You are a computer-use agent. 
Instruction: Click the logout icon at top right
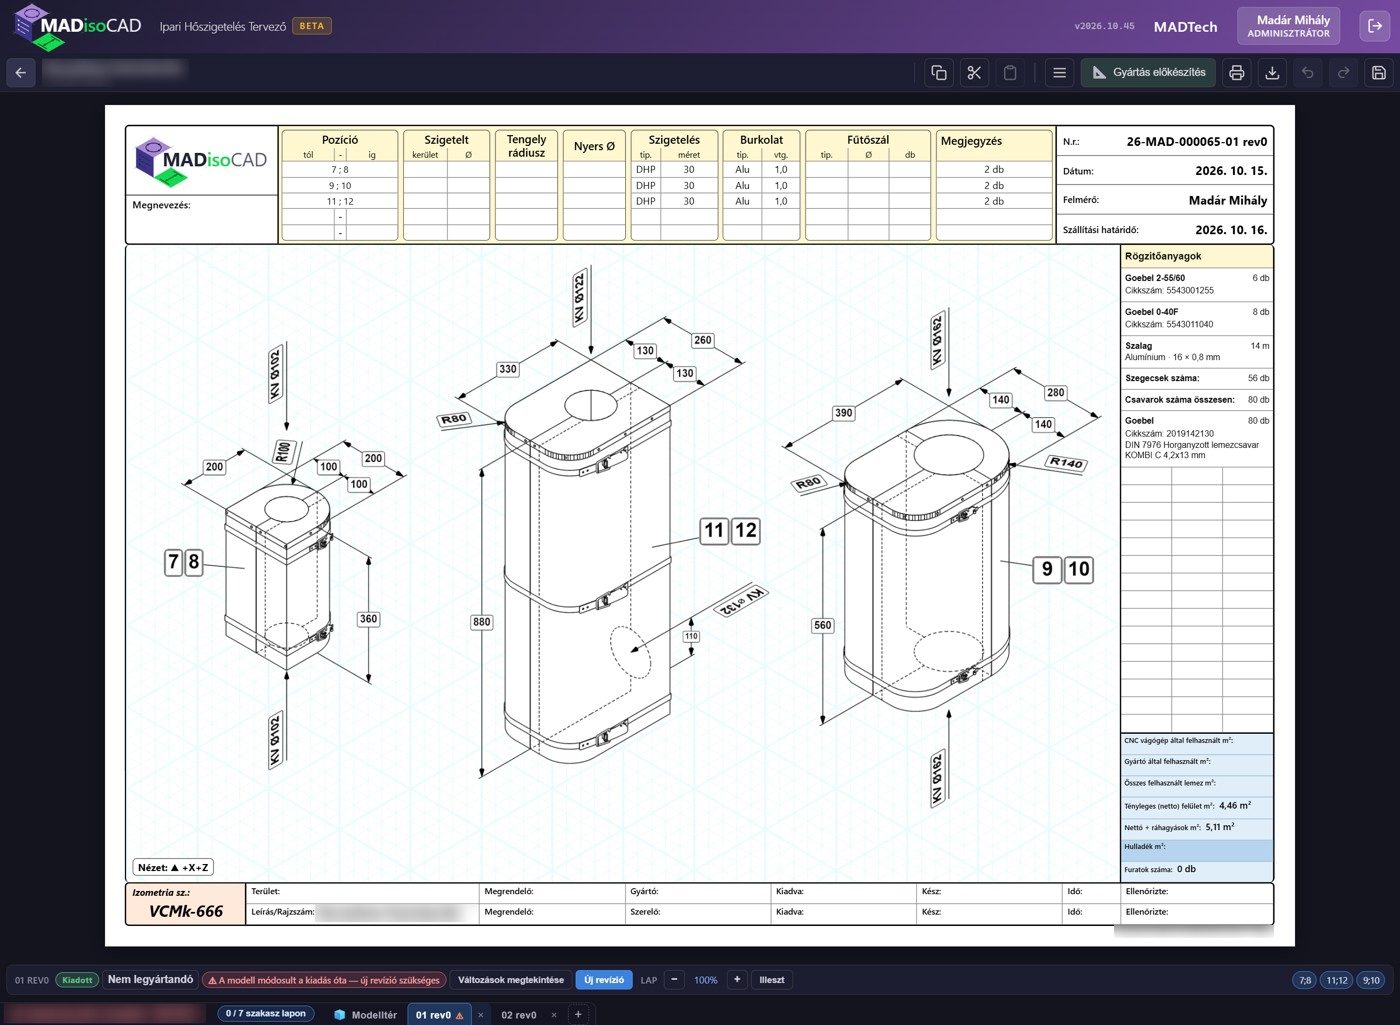(x=1375, y=26)
